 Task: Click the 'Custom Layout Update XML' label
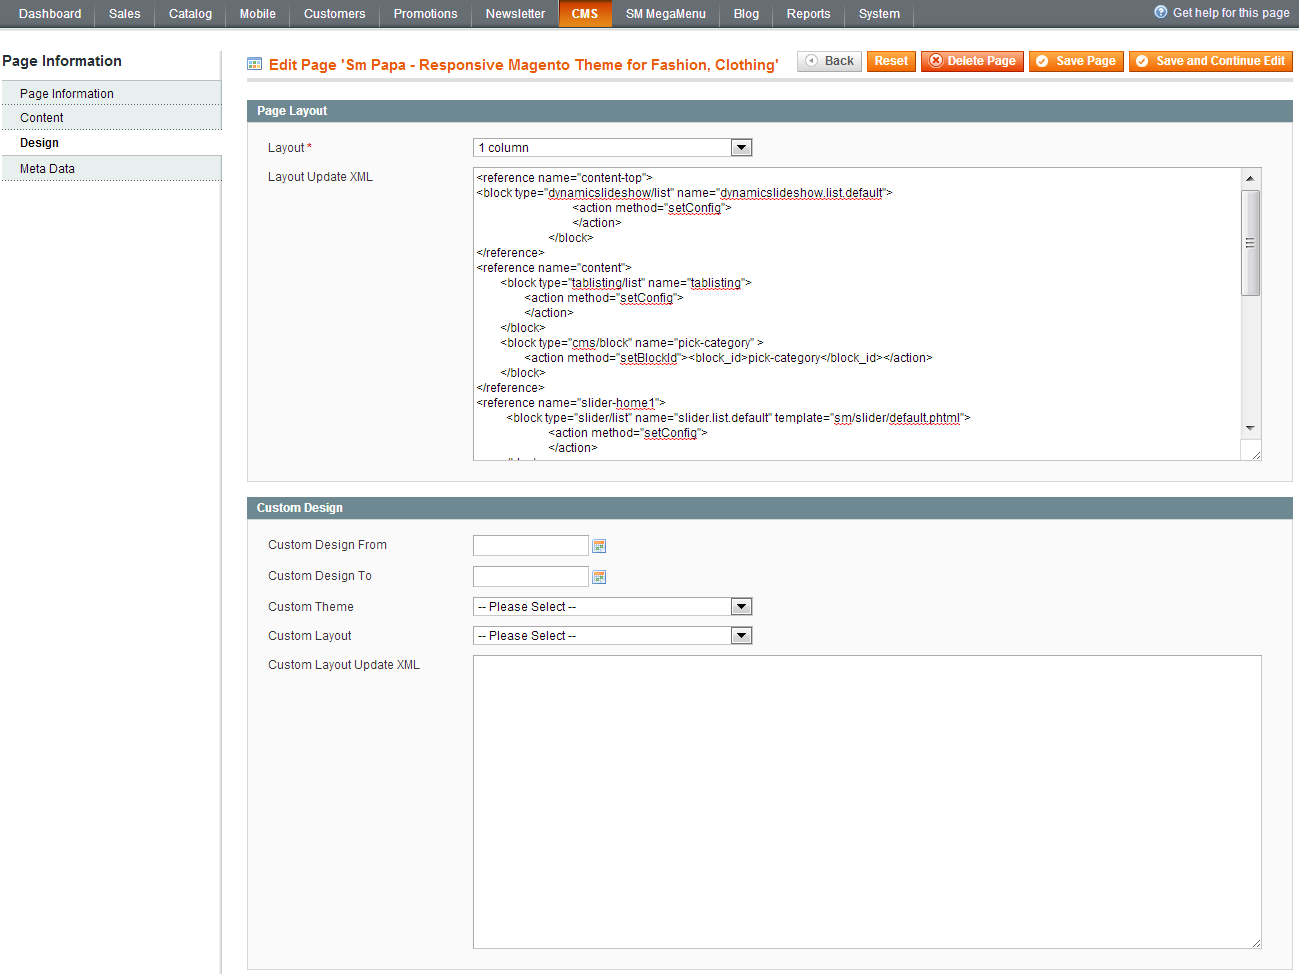344,665
